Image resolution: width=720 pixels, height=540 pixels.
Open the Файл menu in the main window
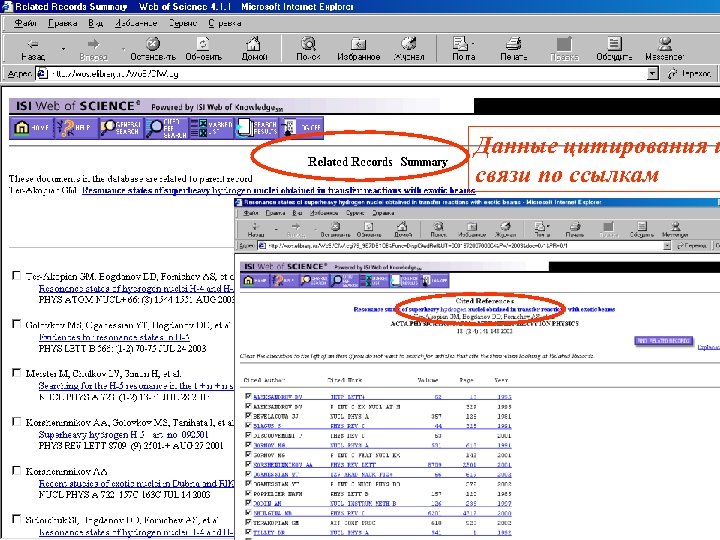(x=25, y=23)
